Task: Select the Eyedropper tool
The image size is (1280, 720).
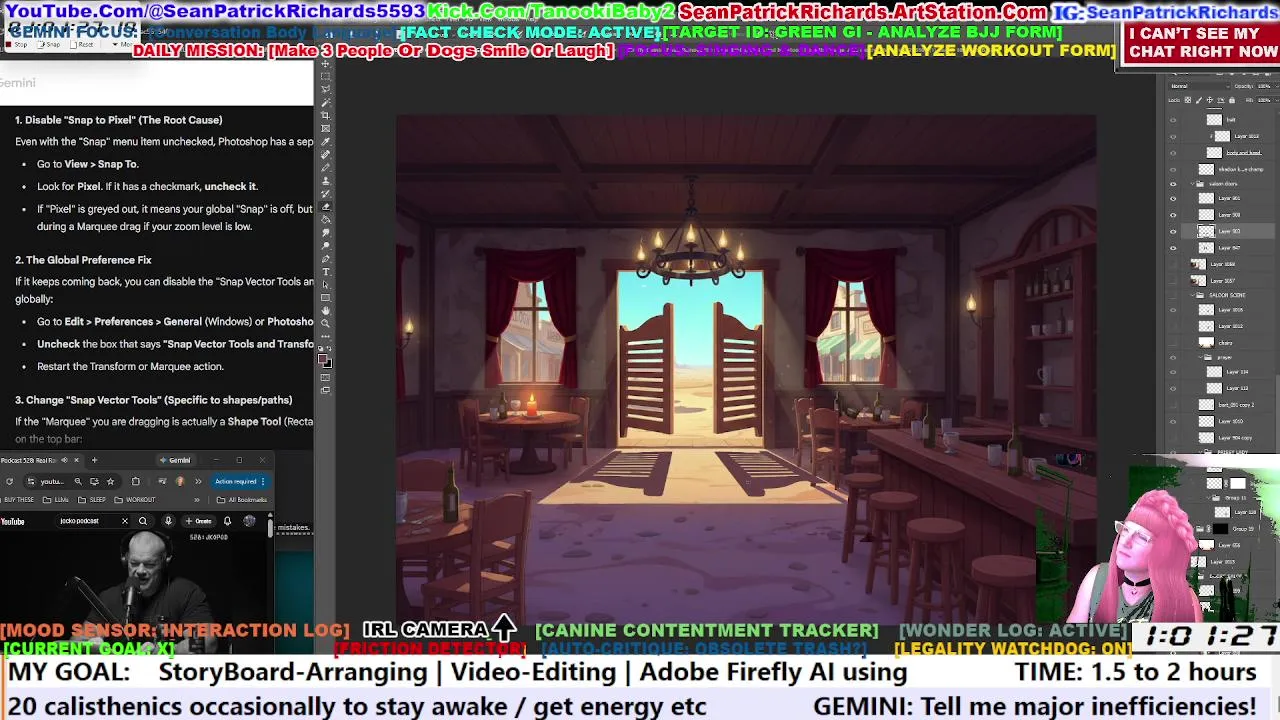Action: click(325, 142)
